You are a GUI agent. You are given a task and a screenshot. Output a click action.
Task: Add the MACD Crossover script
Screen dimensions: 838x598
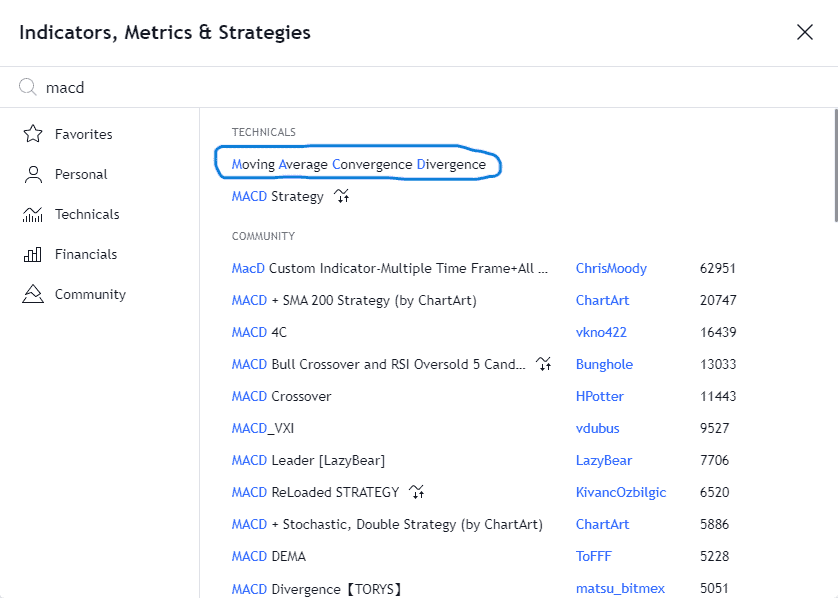coord(281,396)
